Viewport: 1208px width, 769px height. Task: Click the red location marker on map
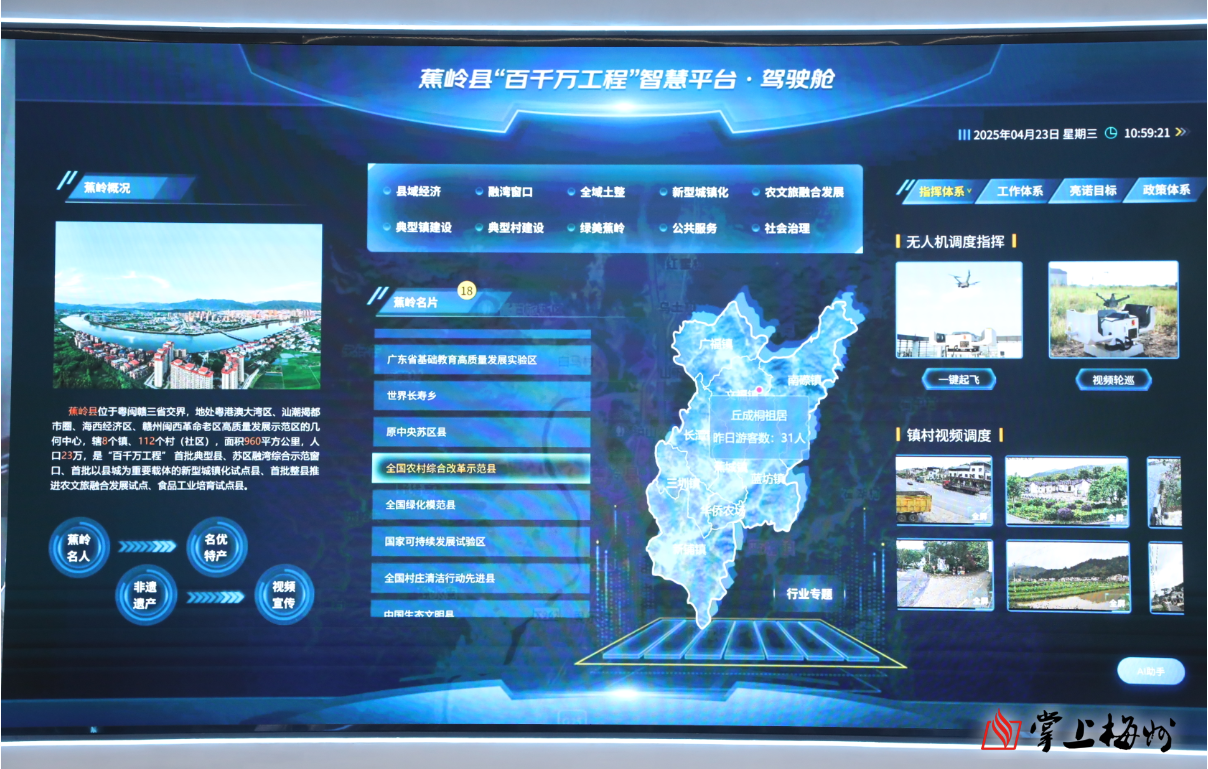coord(758,390)
